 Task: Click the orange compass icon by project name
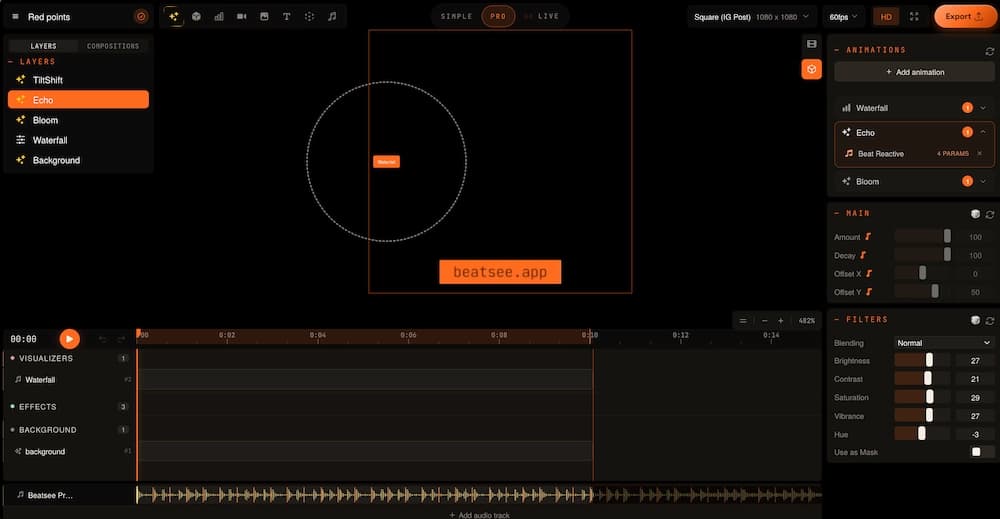tap(141, 17)
